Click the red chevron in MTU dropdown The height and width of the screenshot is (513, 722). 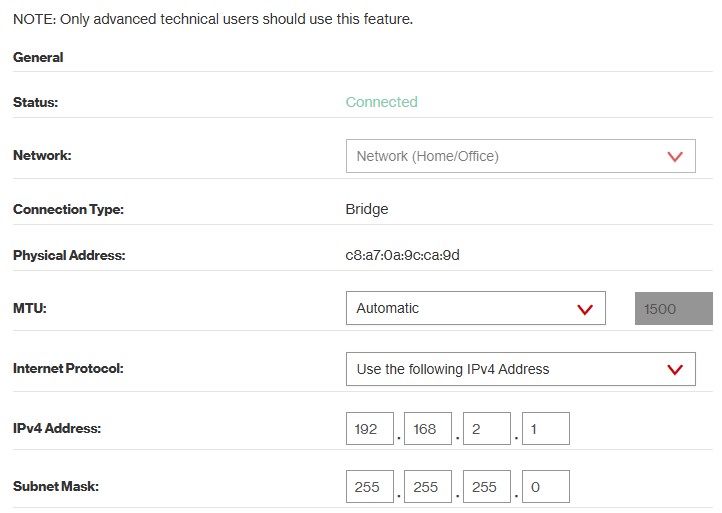pos(585,309)
